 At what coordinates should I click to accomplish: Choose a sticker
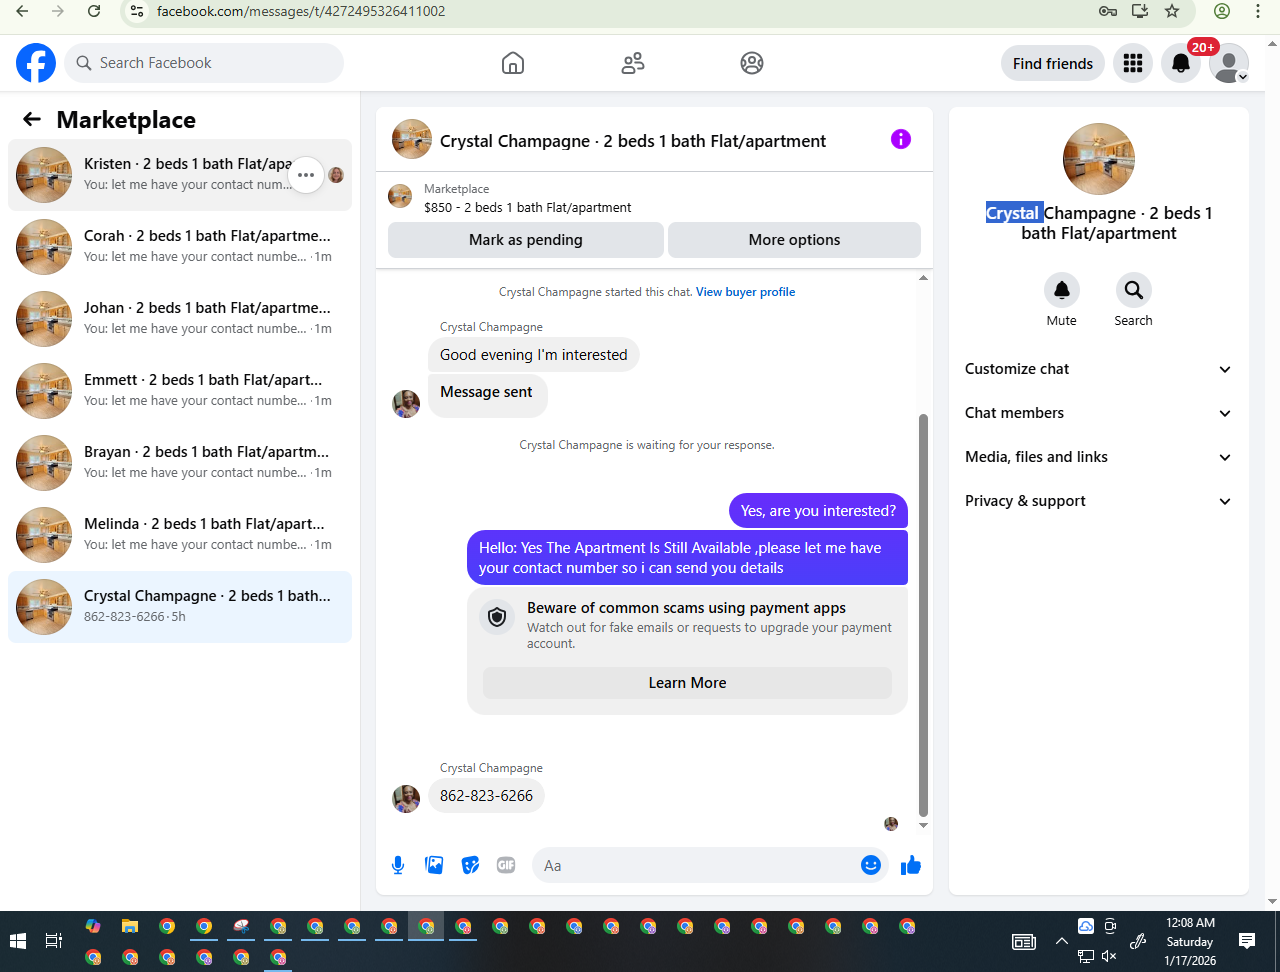pos(470,865)
